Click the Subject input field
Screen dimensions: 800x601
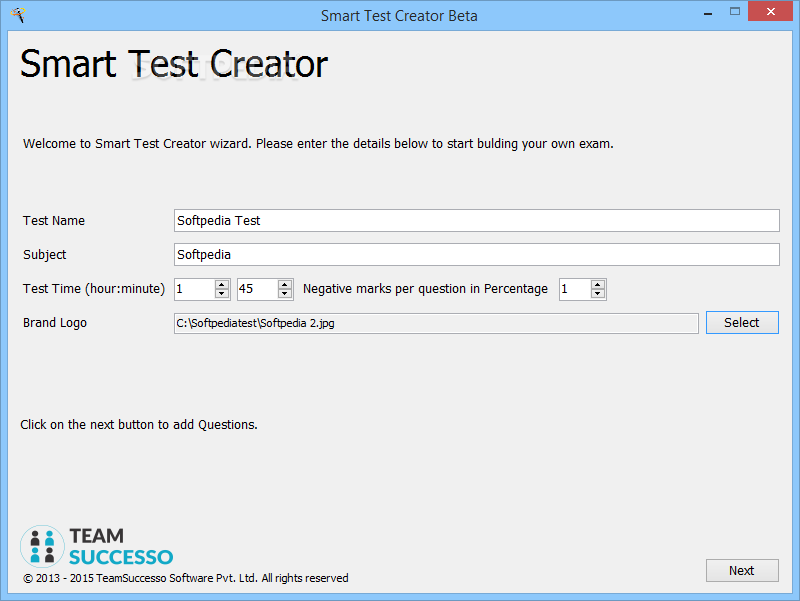[477, 255]
